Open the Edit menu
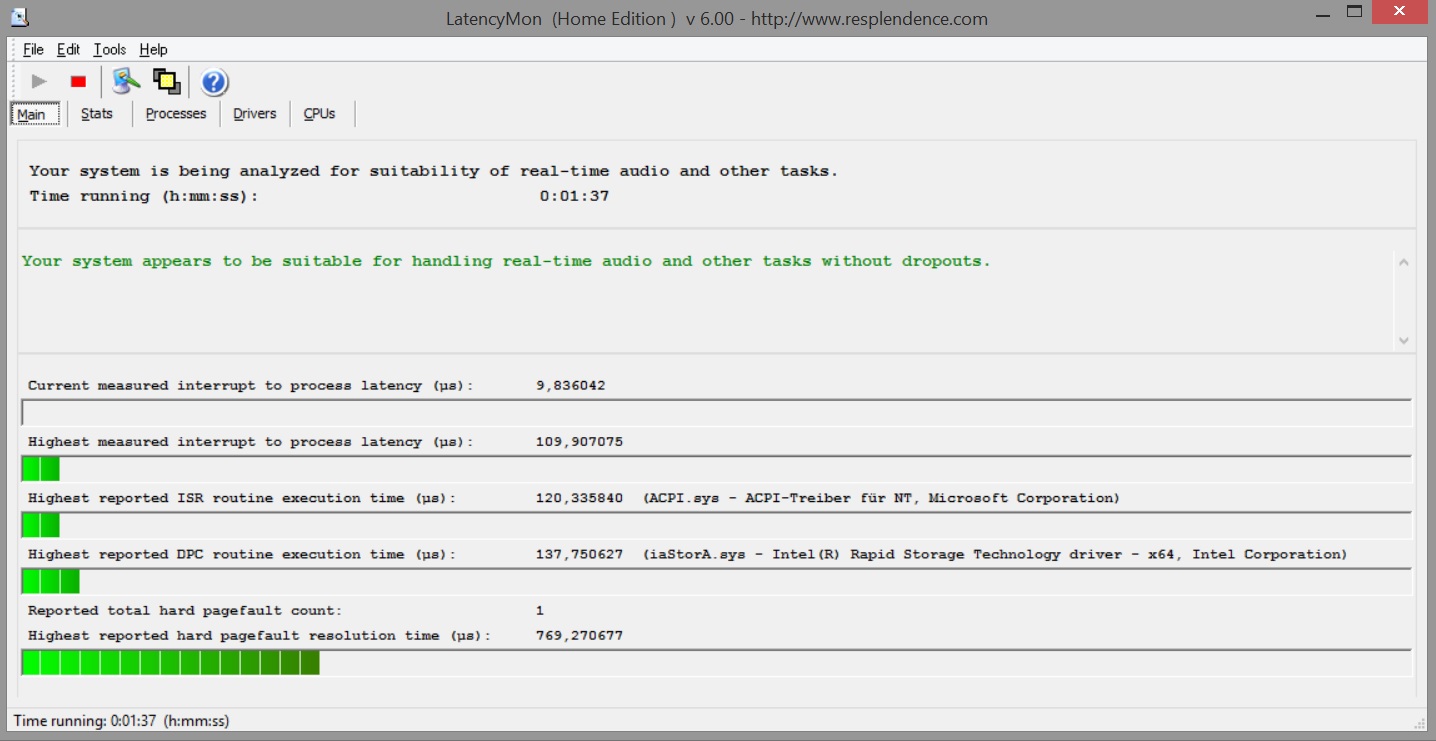 point(68,50)
